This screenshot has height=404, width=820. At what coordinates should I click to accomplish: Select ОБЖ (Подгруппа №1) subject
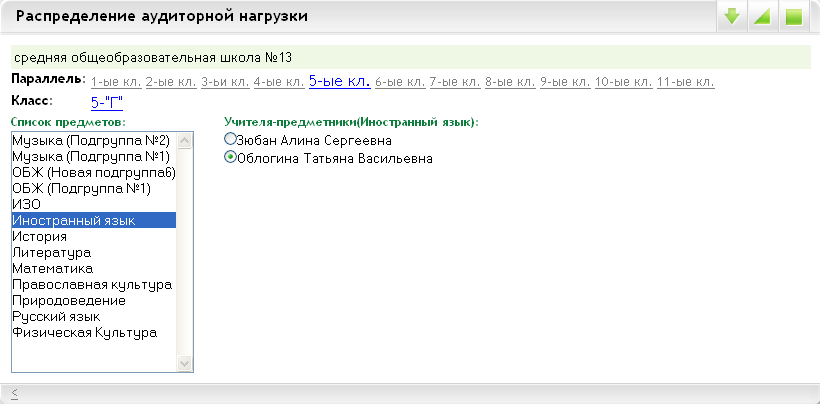pos(94,189)
